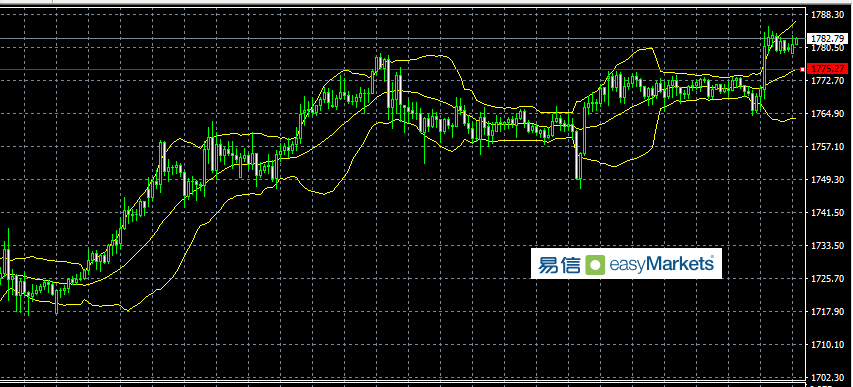Click the 1788.30 price axis label
Image resolution: width=853 pixels, height=387 pixels.
pos(827,15)
